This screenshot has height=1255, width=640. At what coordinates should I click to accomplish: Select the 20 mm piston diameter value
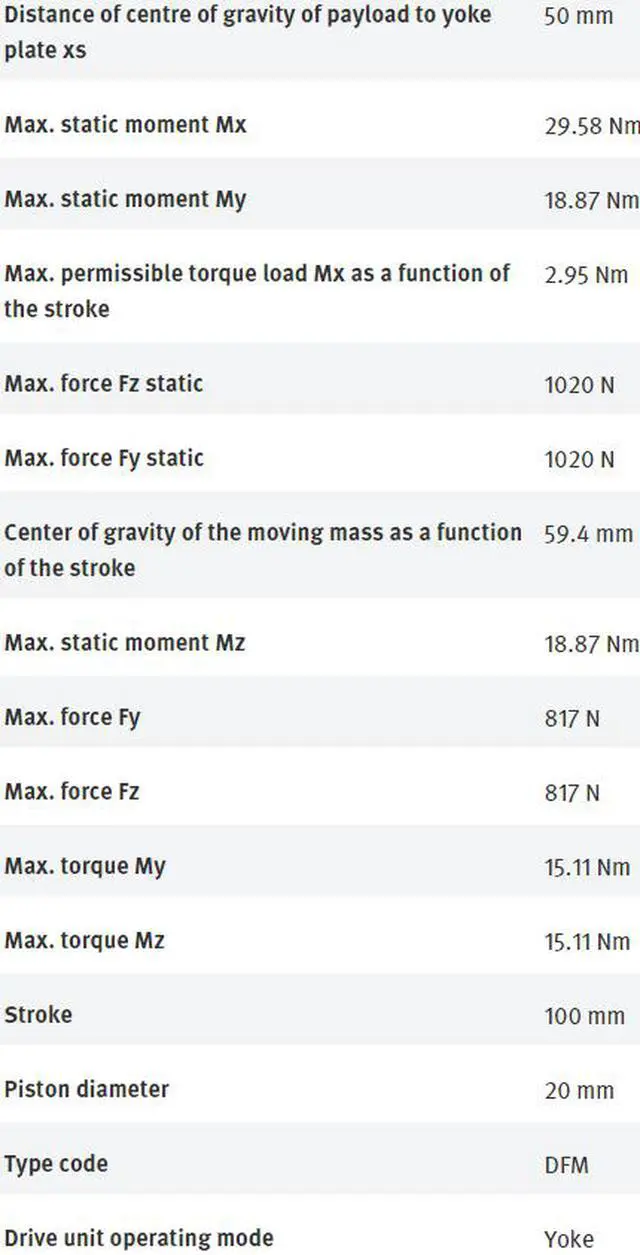579,1090
